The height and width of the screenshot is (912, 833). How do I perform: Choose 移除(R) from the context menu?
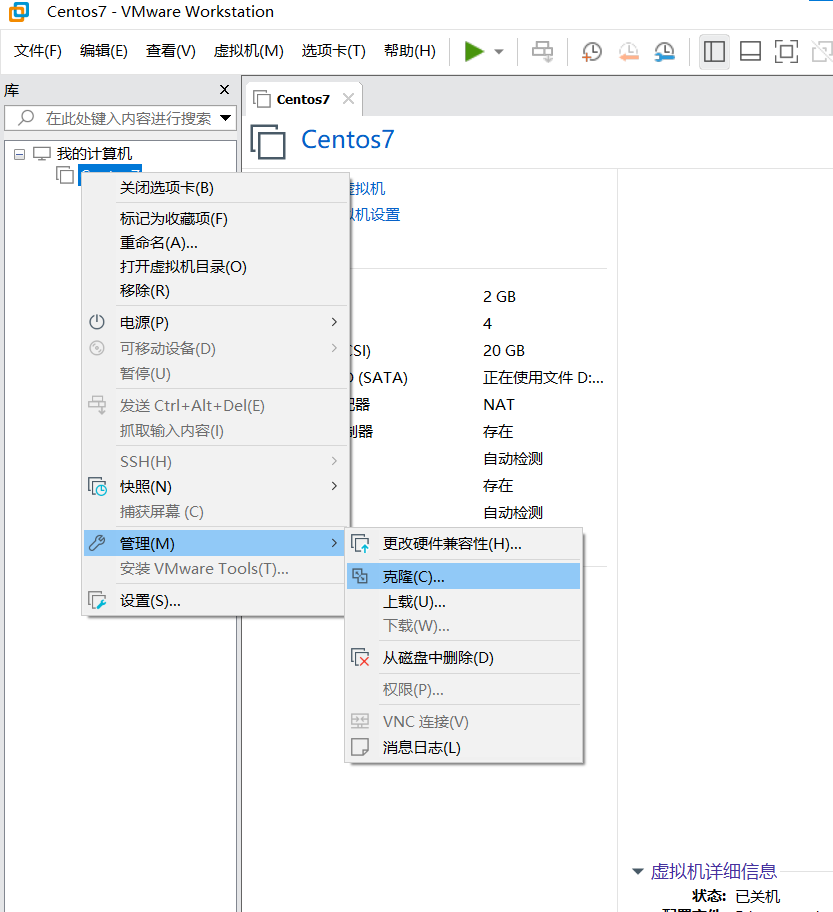point(216,290)
